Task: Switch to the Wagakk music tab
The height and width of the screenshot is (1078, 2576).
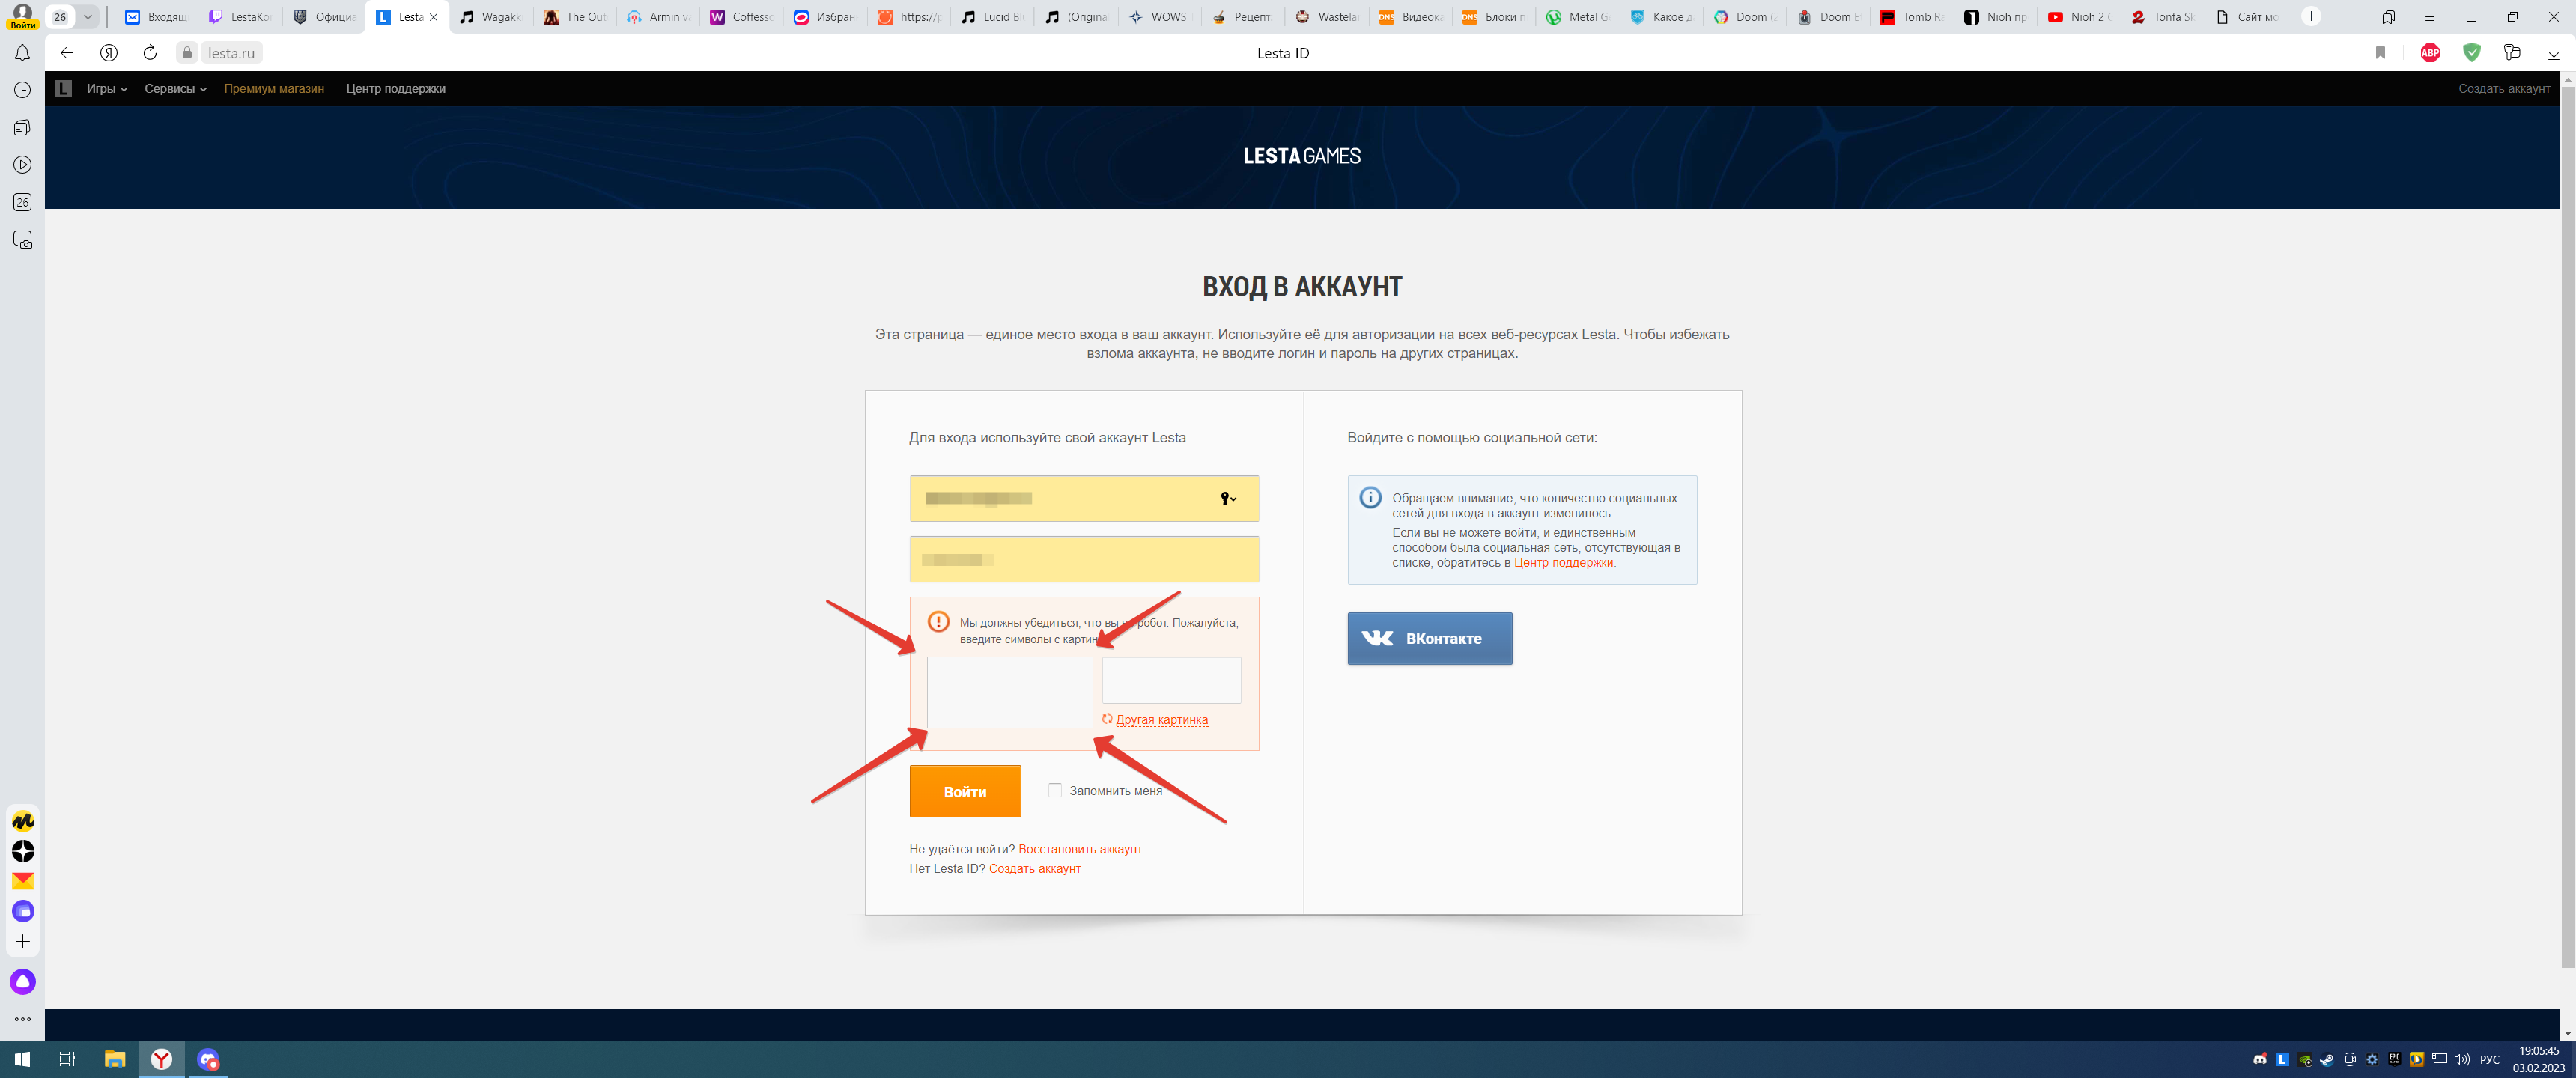Action: (x=491, y=17)
